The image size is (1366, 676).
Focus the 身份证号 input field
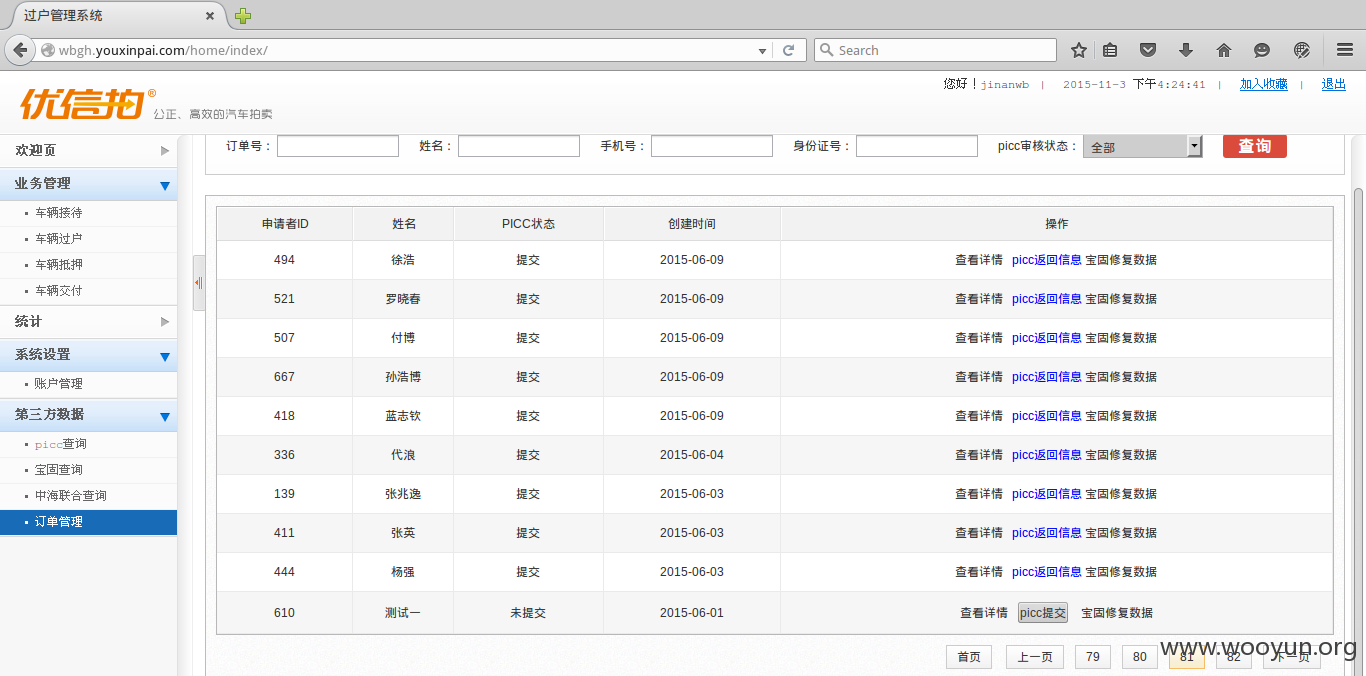point(917,146)
